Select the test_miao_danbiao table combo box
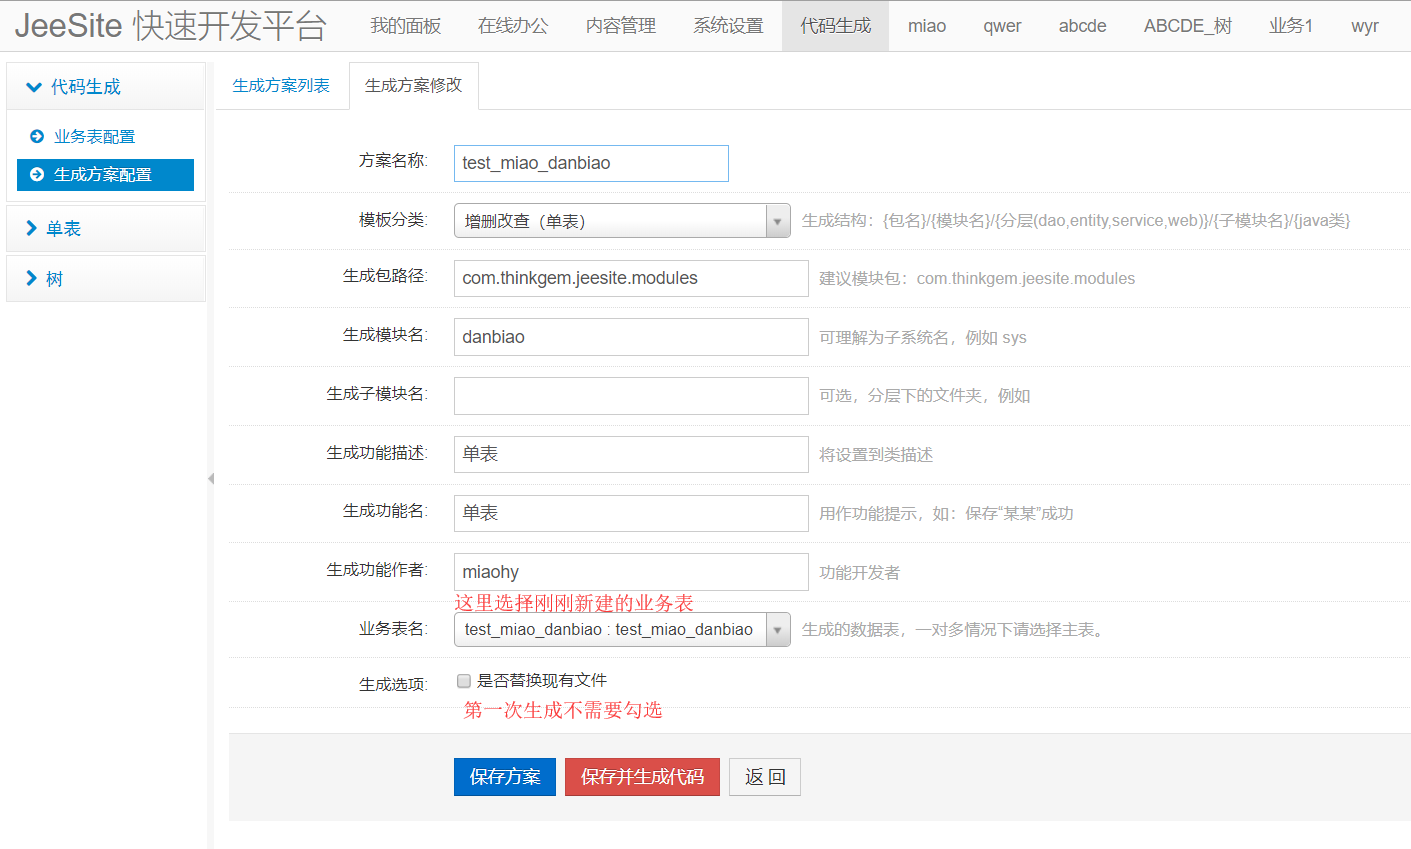 point(622,629)
